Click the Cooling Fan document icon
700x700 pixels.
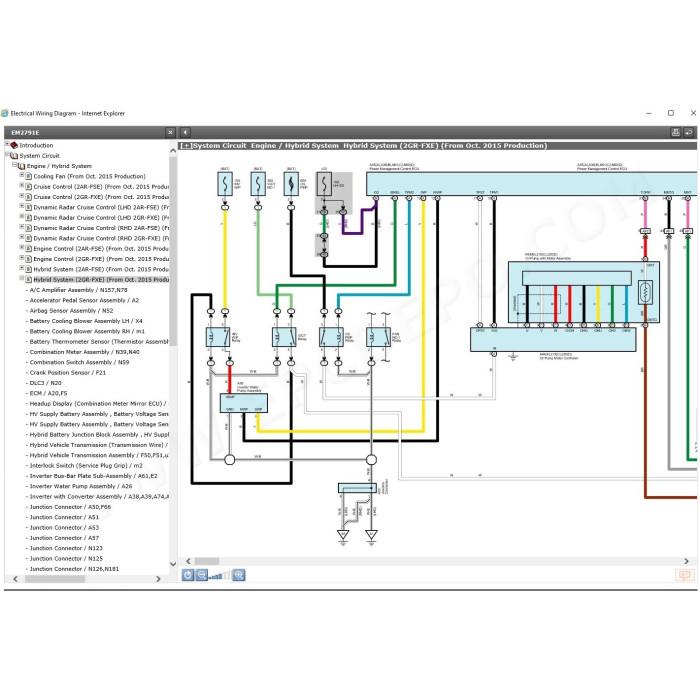click(28, 176)
